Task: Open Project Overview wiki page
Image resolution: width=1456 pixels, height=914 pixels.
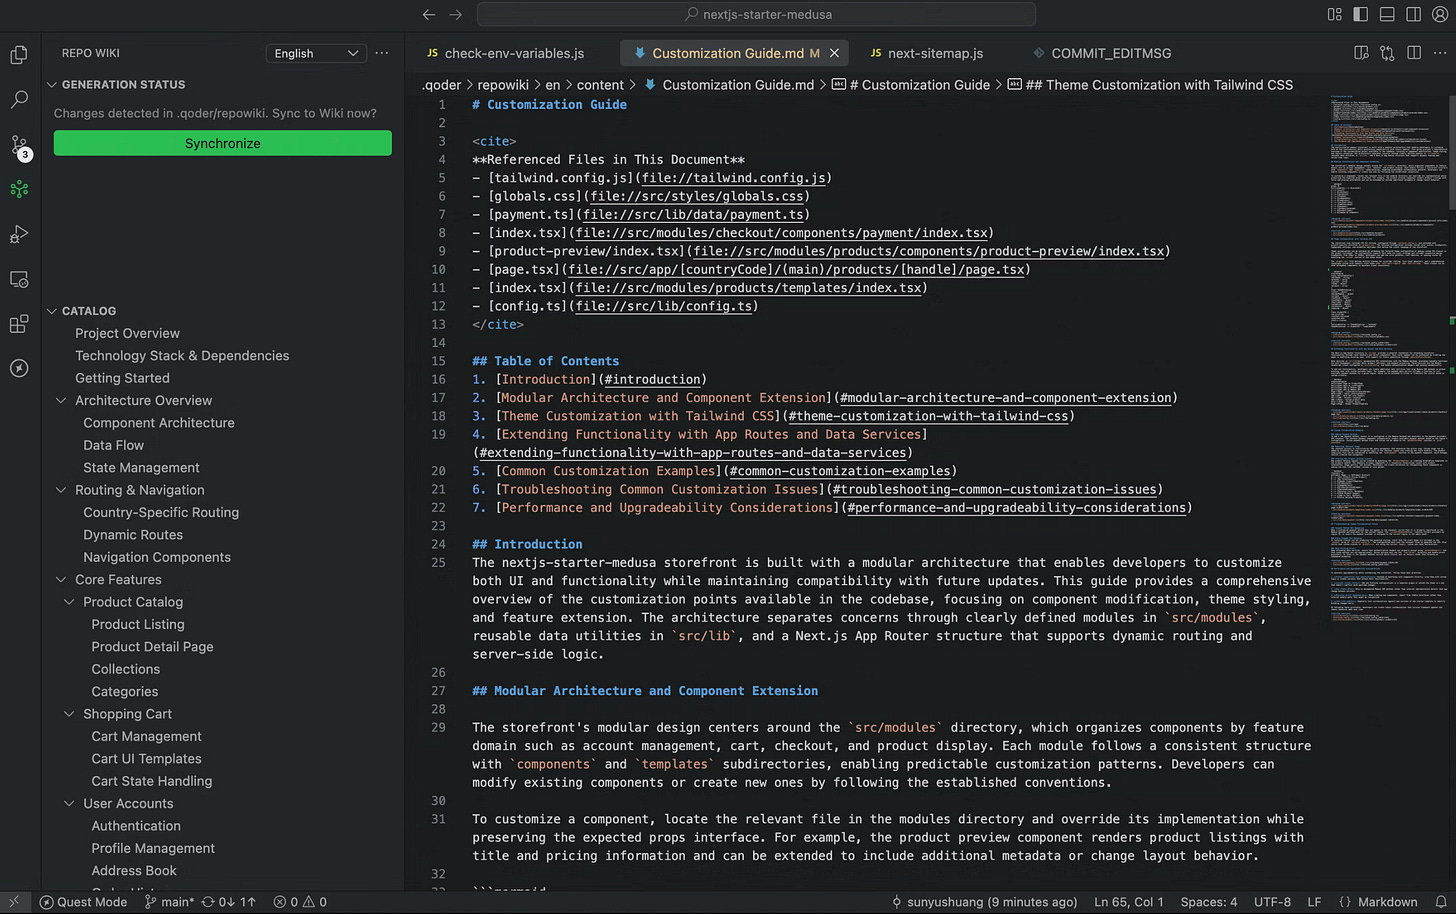Action: pos(127,333)
